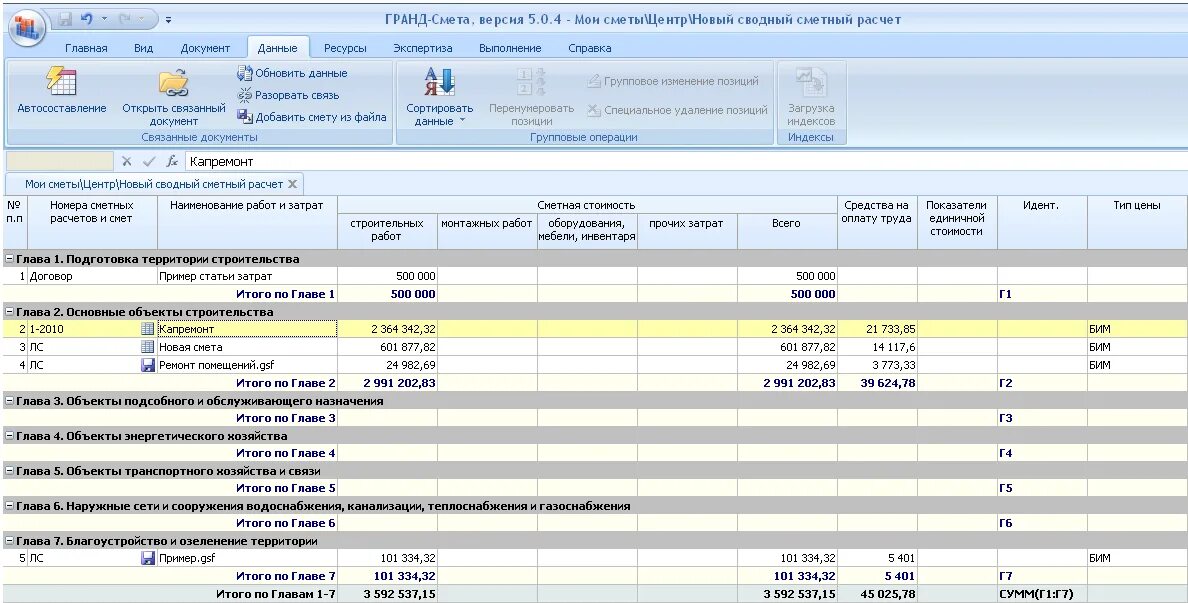Open the GRAND-Smeta application orb menu
The width and height of the screenshot is (1188, 603).
(x=27, y=28)
